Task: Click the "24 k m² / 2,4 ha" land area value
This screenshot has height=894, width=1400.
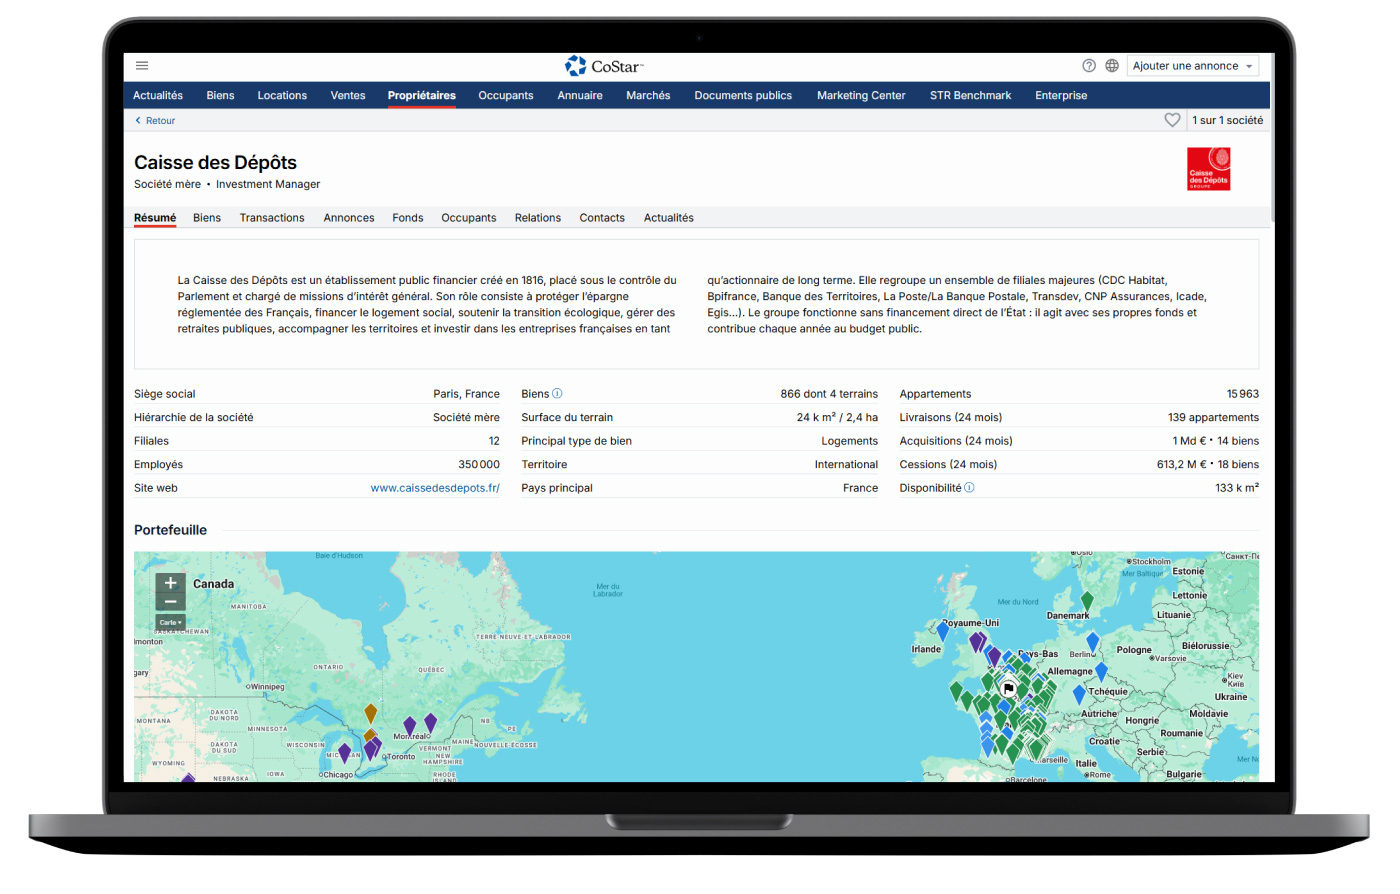Action: (x=837, y=418)
